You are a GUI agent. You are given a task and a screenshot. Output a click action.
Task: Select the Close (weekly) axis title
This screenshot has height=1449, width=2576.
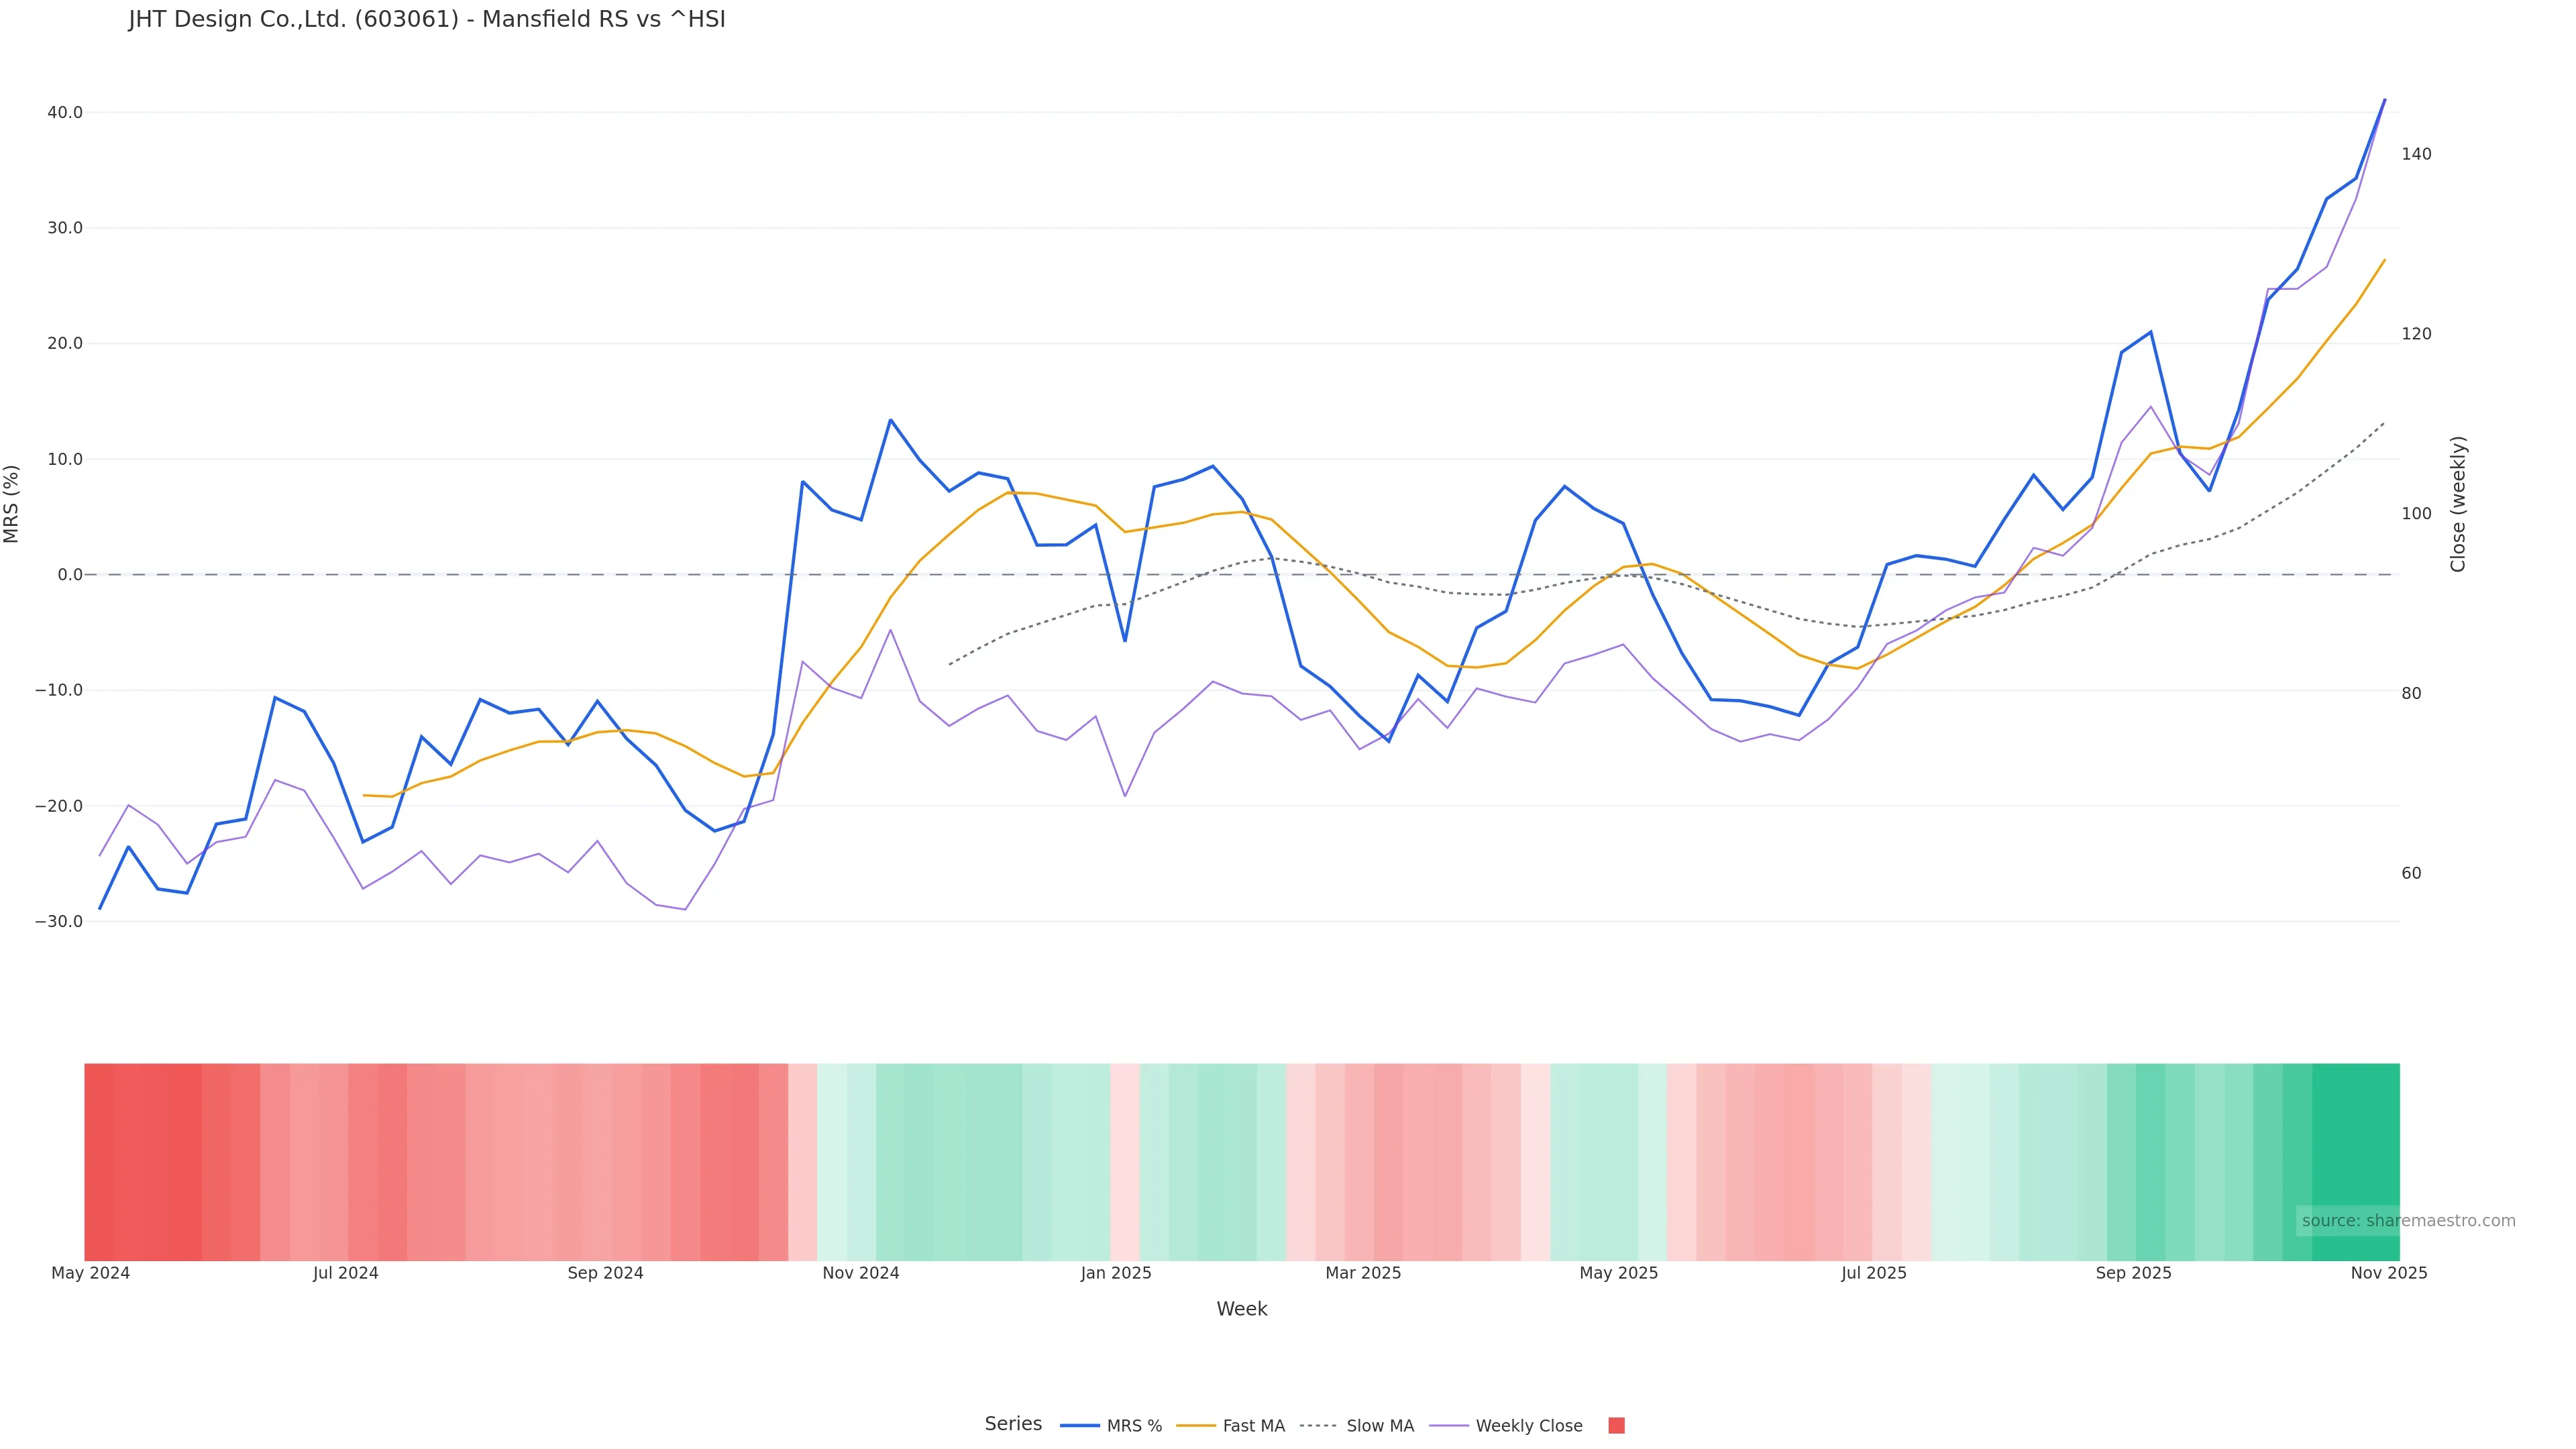[2458, 504]
